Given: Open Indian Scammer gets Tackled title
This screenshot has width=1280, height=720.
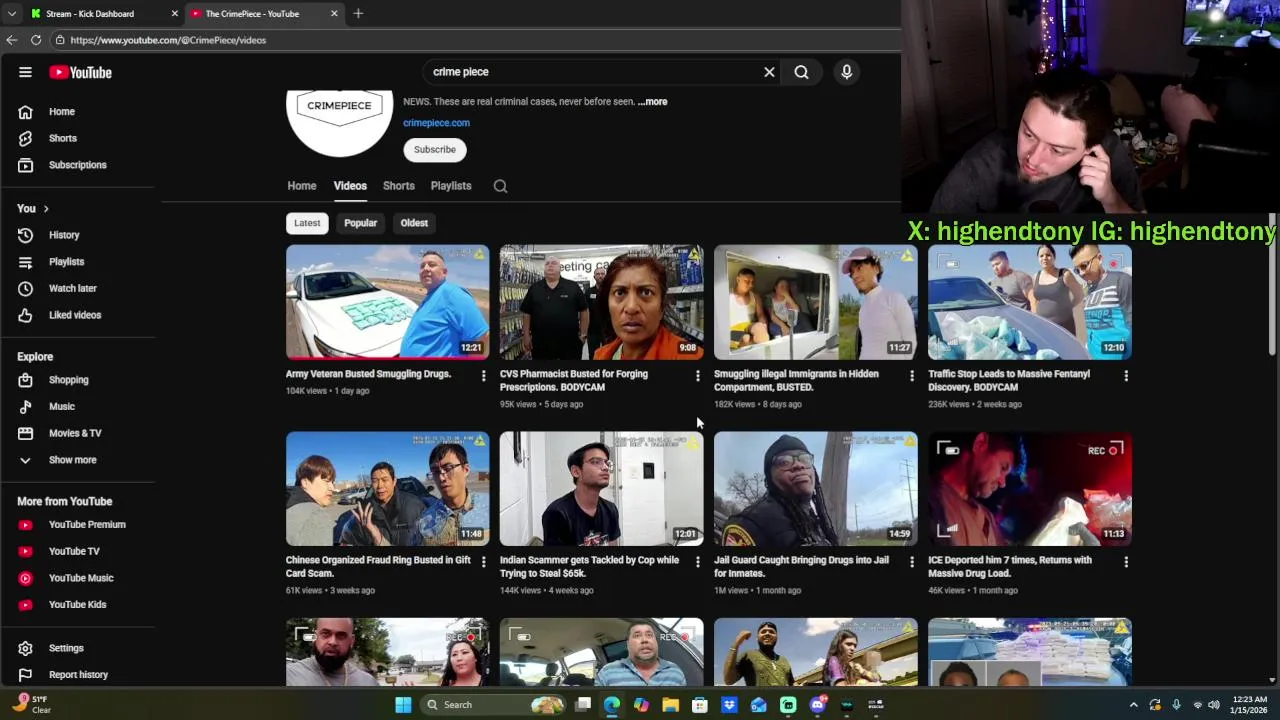Looking at the screenshot, I should click(589, 567).
